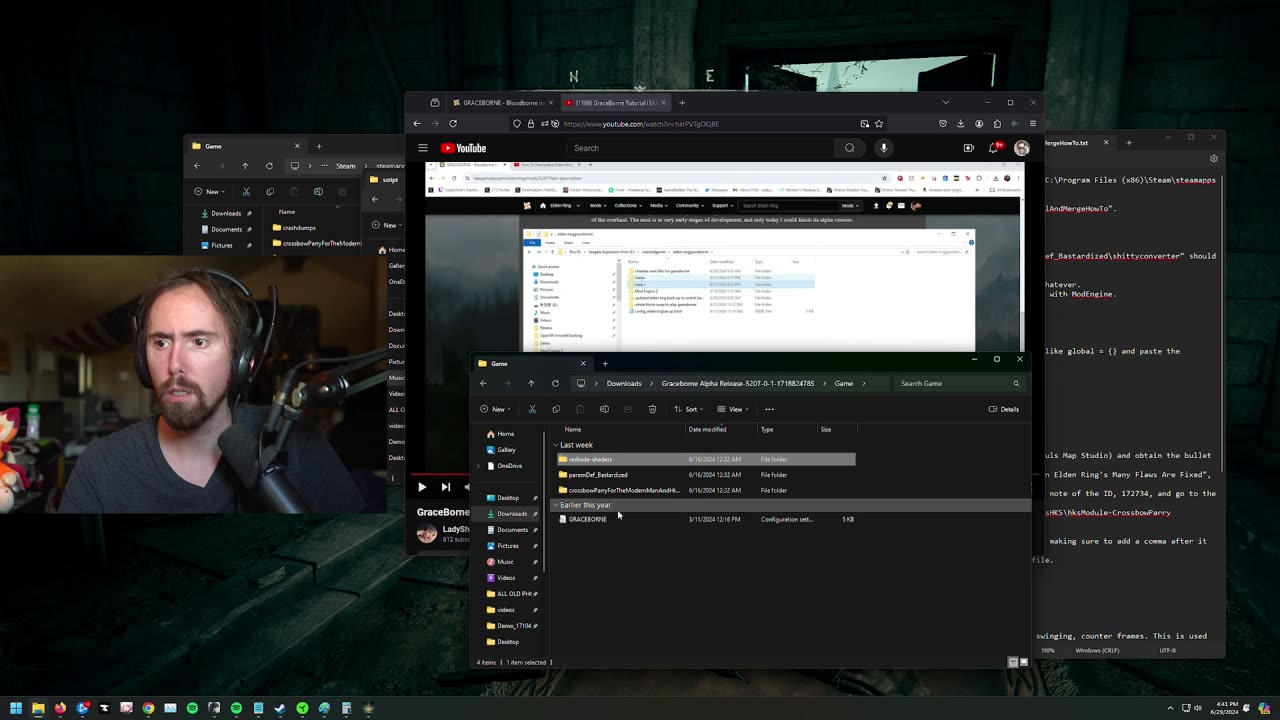Open new Firefox tab with plus button
1280x720 pixels.
(x=682, y=102)
